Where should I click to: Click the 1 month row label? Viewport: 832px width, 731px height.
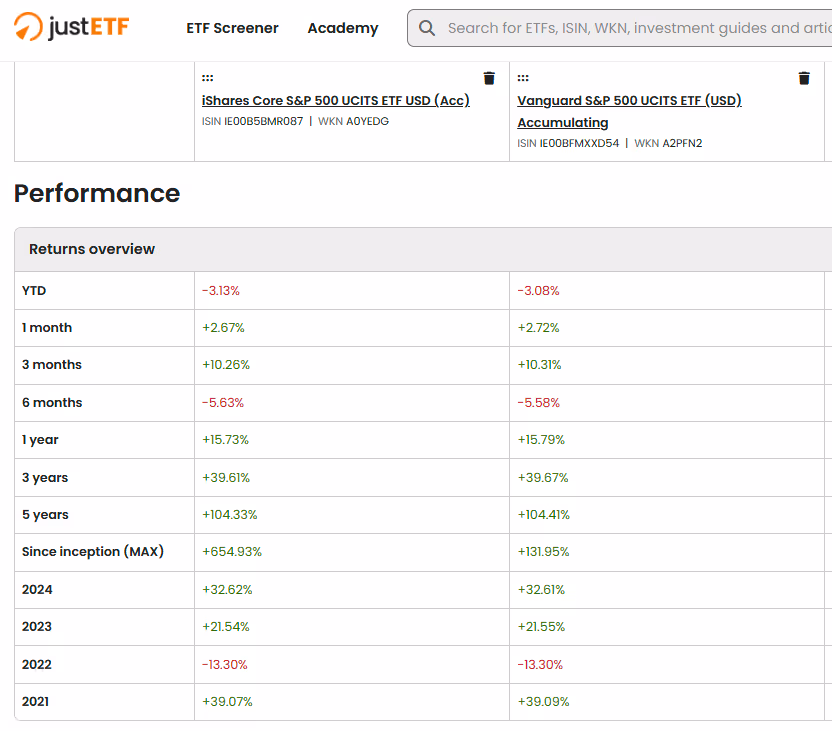coord(47,328)
